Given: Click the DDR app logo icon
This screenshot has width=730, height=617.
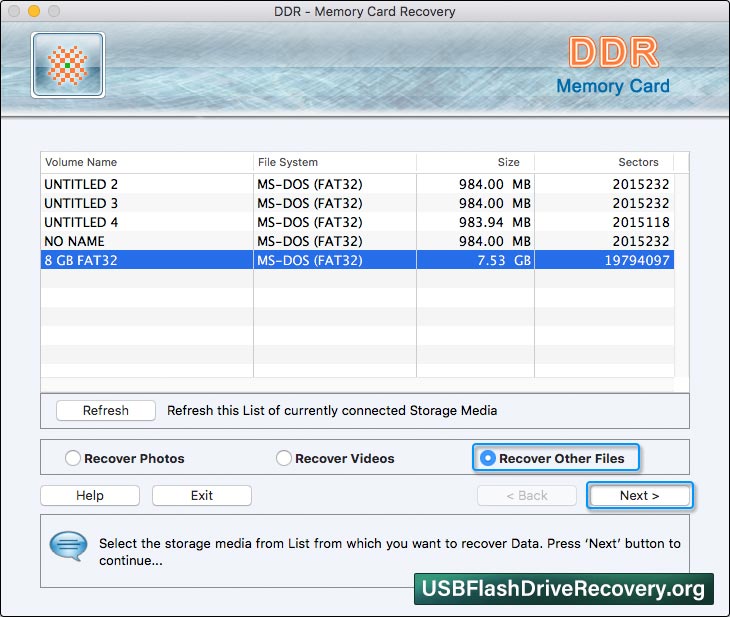Looking at the screenshot, I should click(68, 65).
